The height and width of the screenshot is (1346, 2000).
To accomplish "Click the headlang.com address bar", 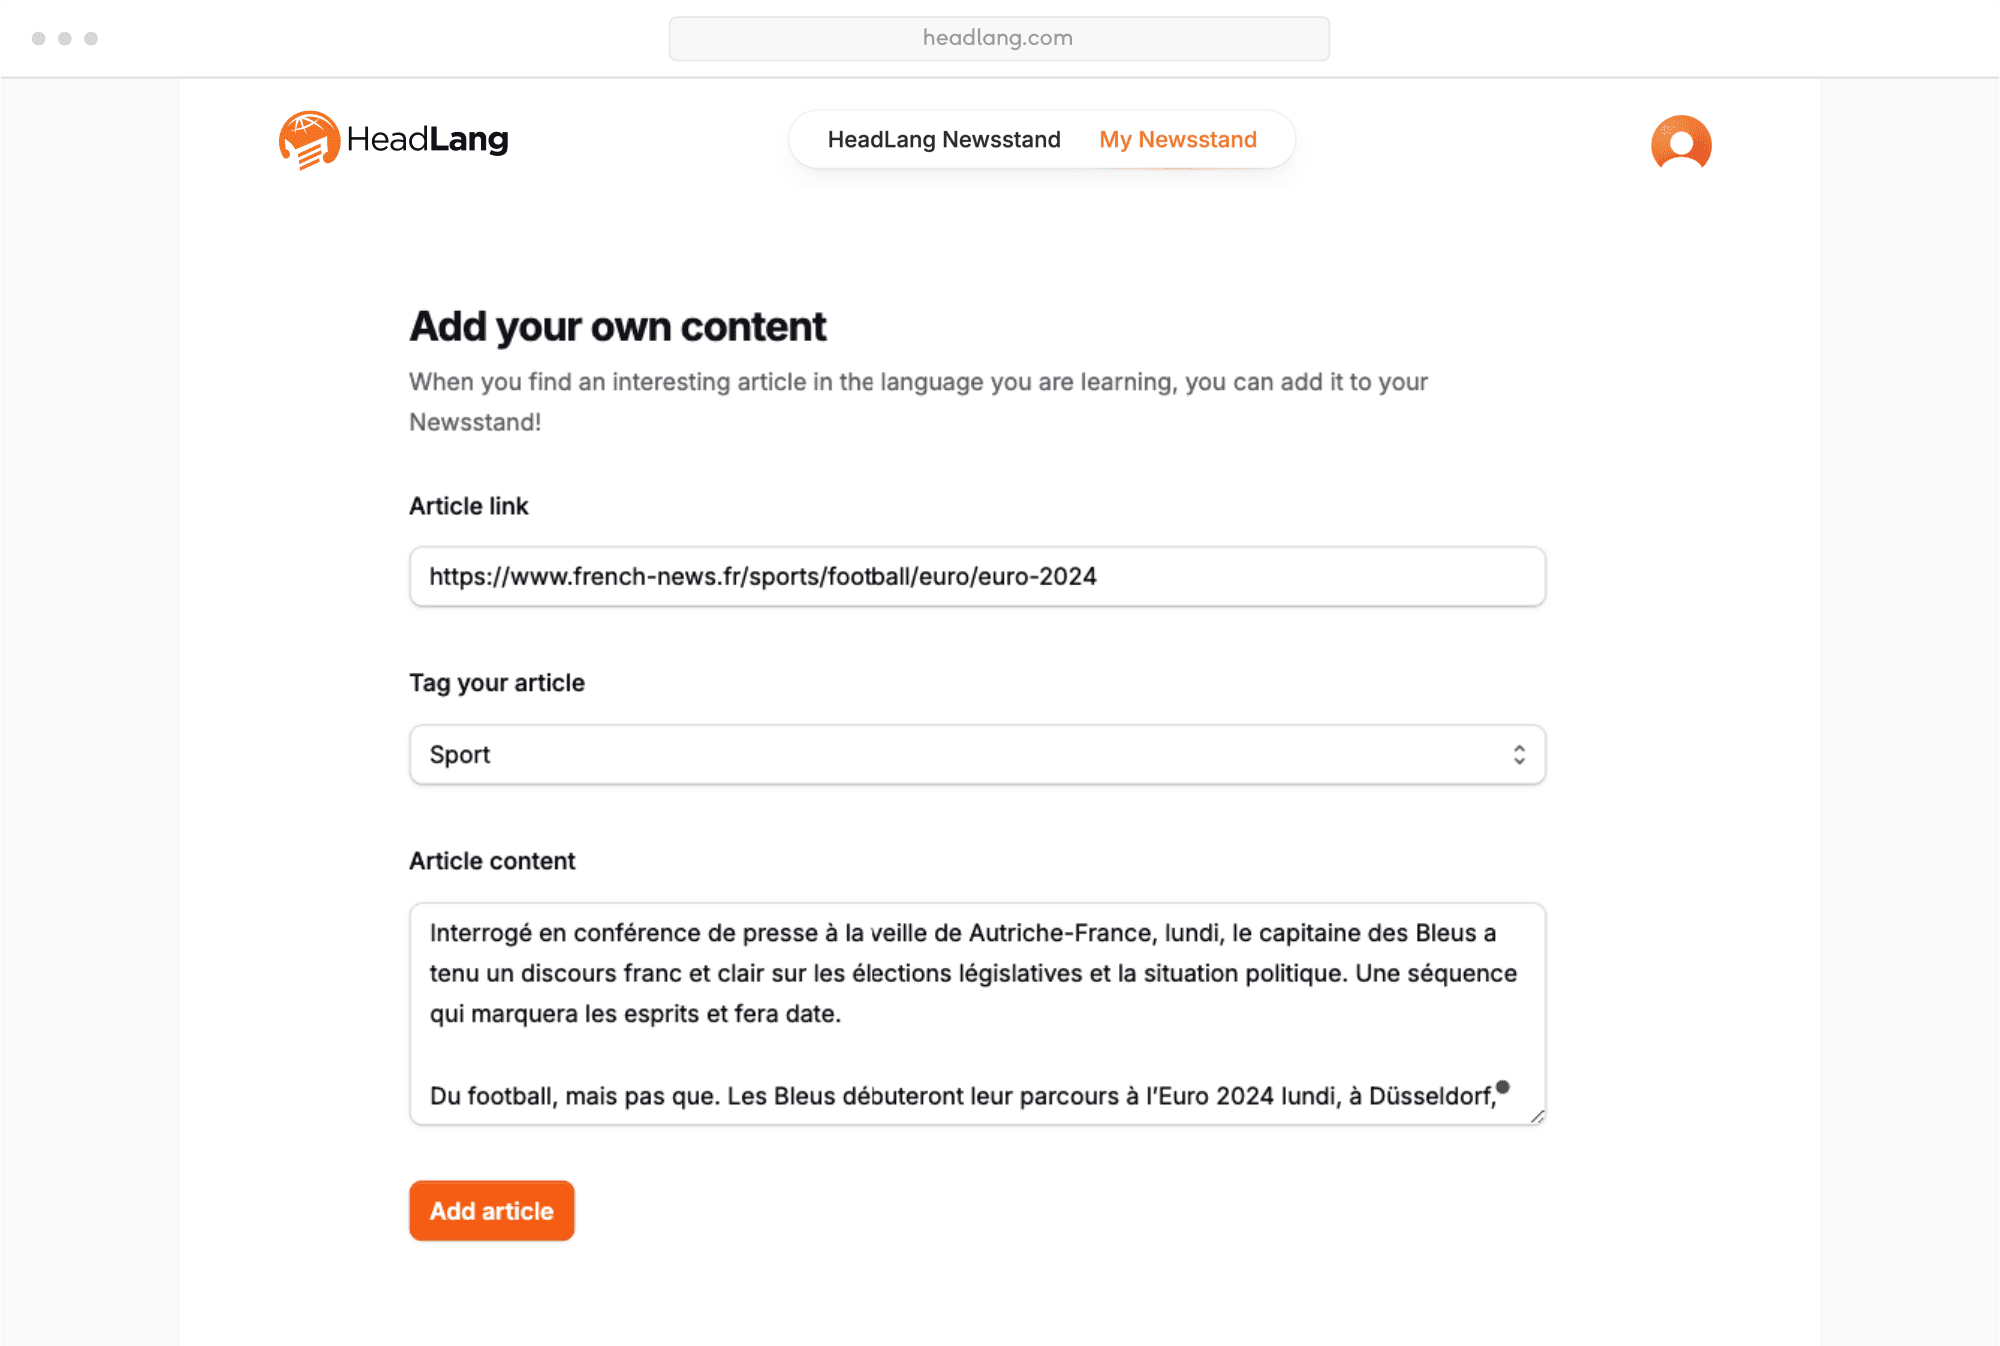I will point(998,38).
